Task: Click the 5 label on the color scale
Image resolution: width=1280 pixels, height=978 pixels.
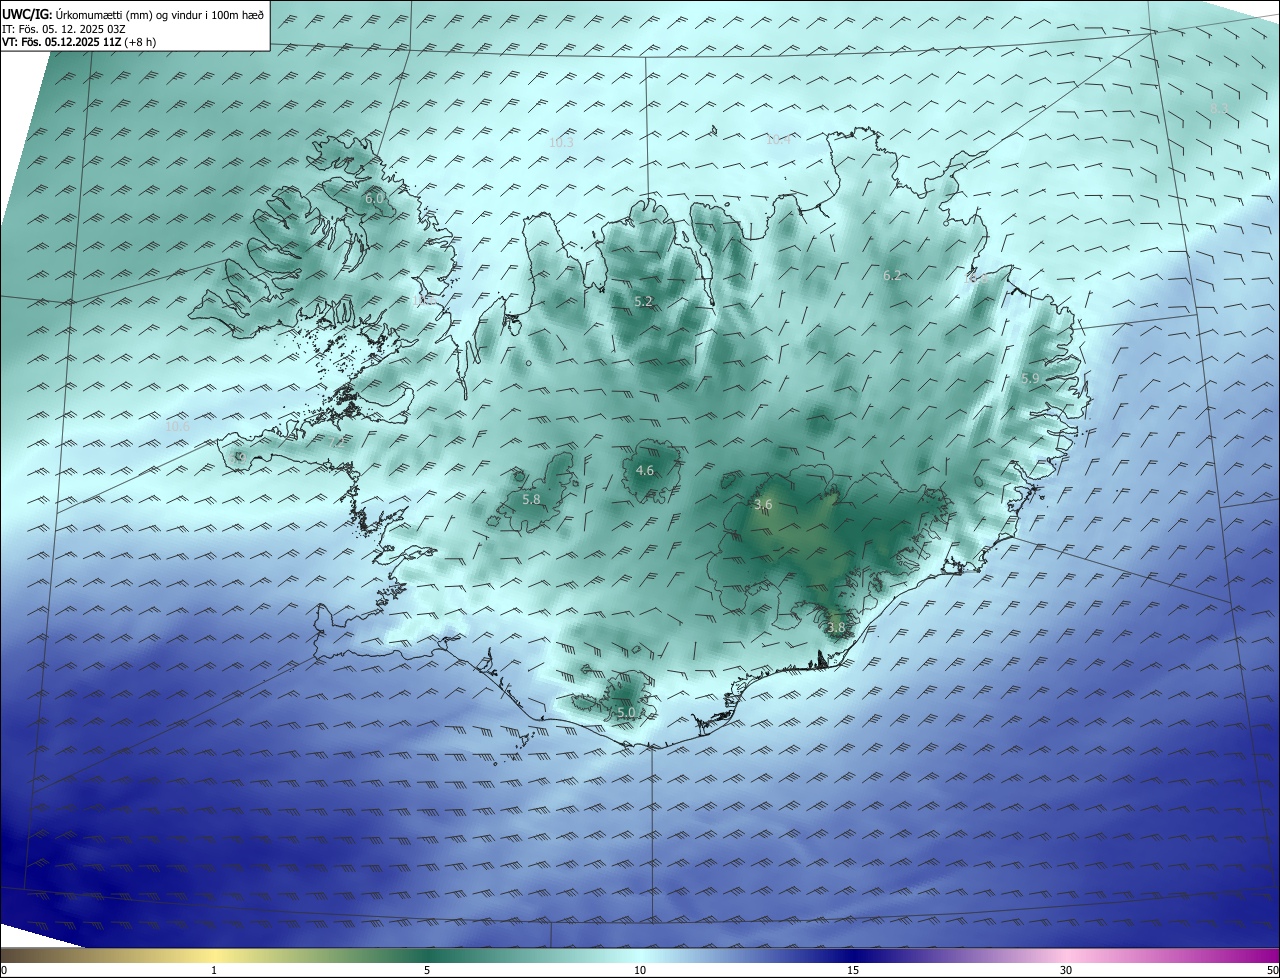Action: (x=427, y=970)
